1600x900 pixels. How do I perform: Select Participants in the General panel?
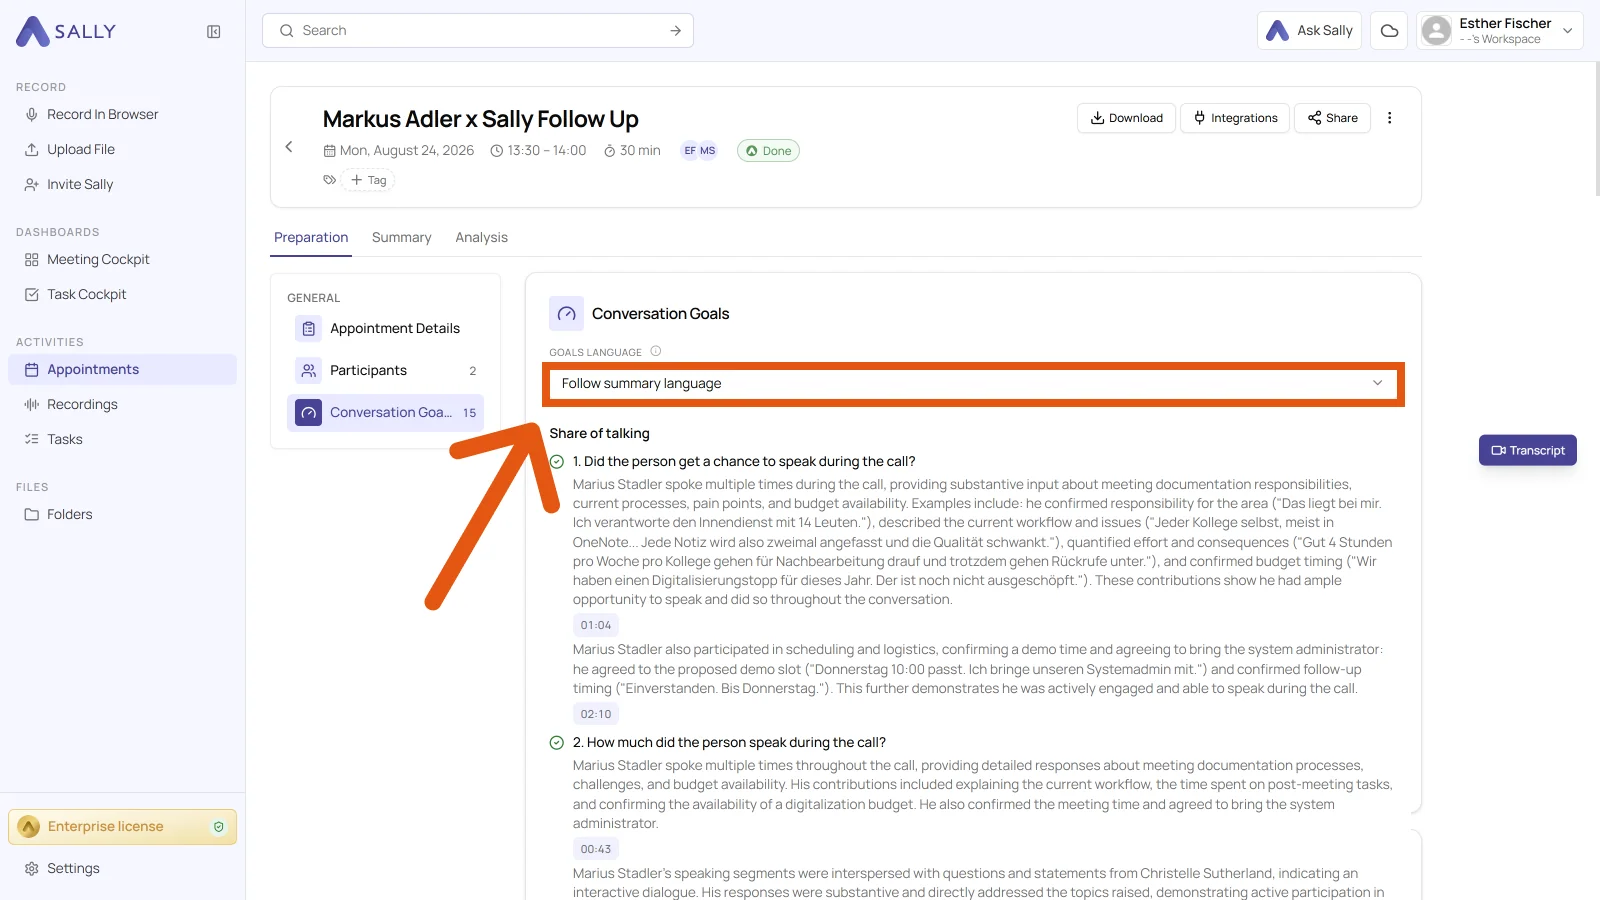pos(385,371)
